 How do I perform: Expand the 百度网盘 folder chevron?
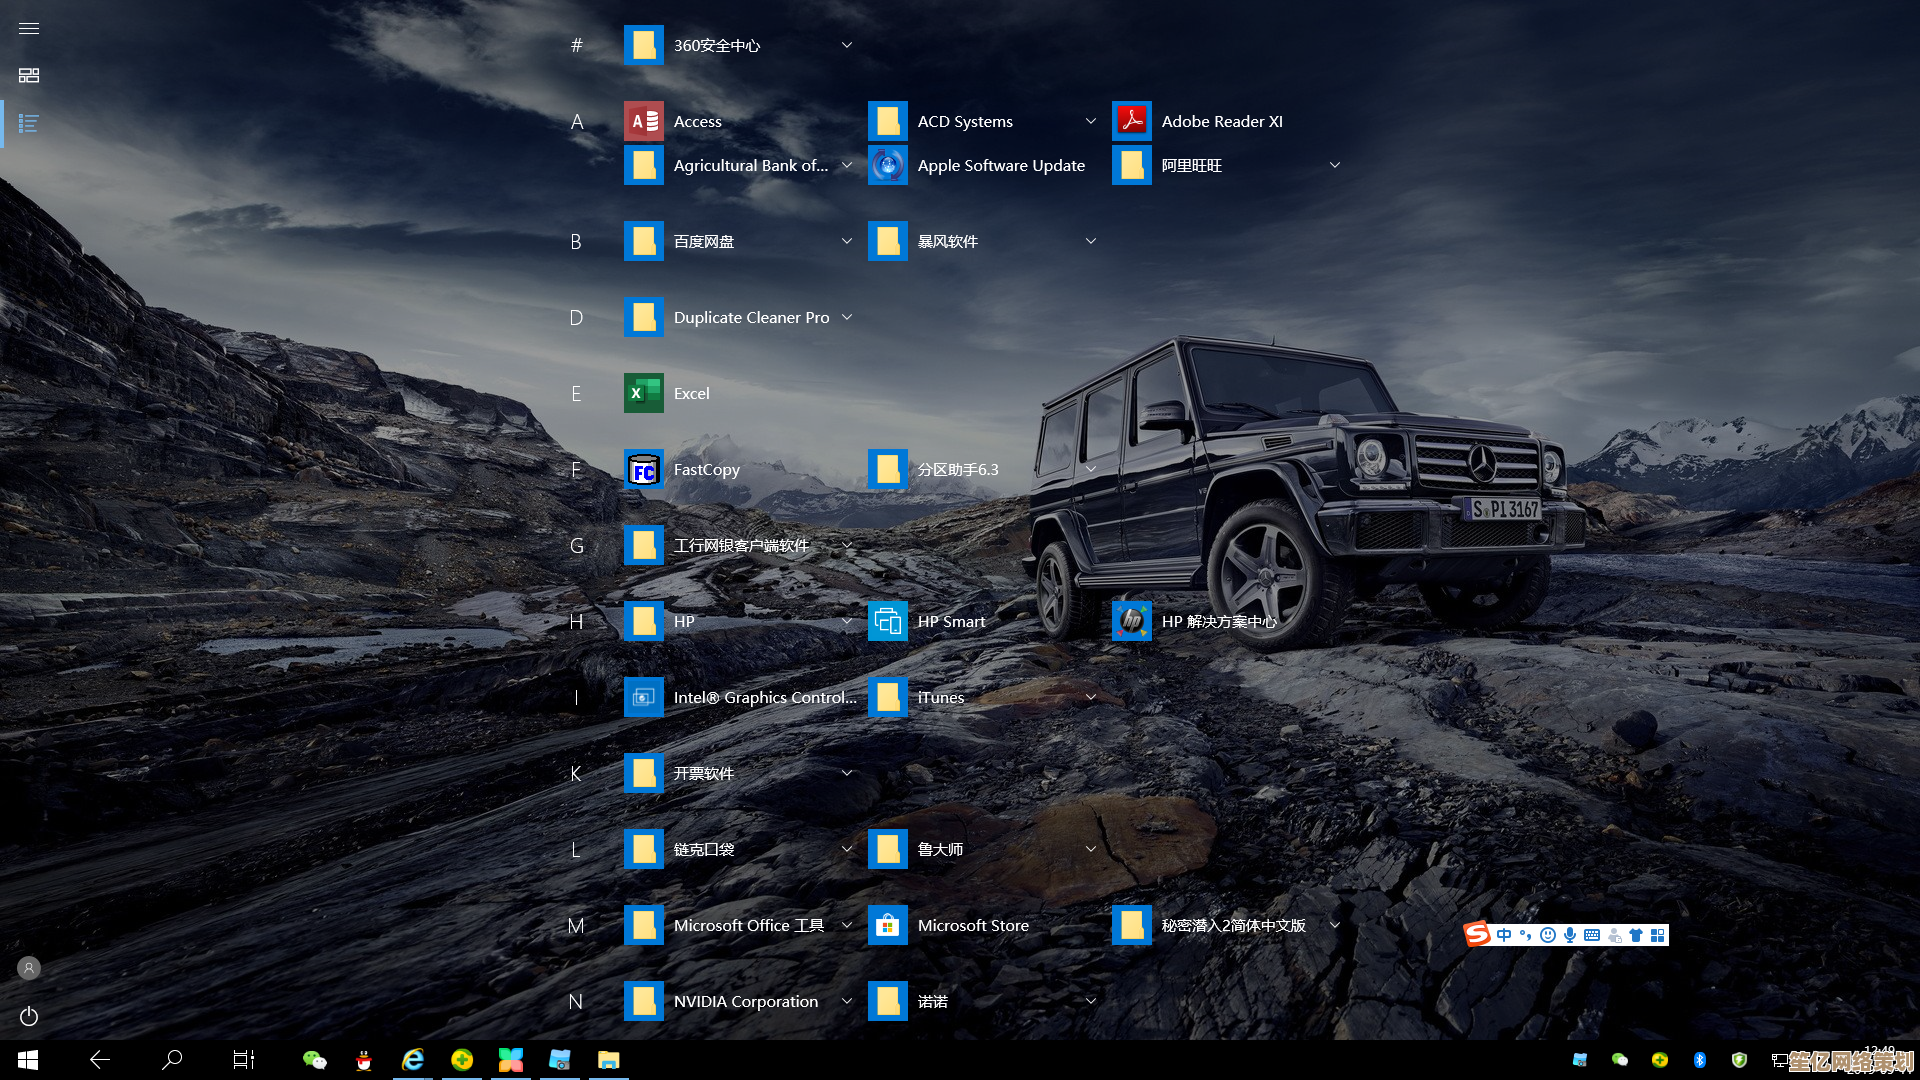tap(847, 241)
